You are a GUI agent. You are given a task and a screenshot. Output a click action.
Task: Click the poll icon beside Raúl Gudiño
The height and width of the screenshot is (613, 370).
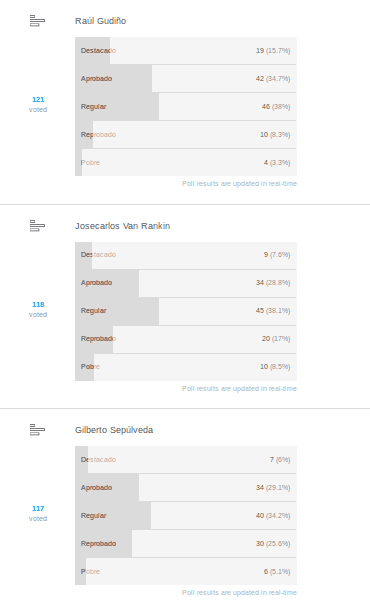coord(38,21)
